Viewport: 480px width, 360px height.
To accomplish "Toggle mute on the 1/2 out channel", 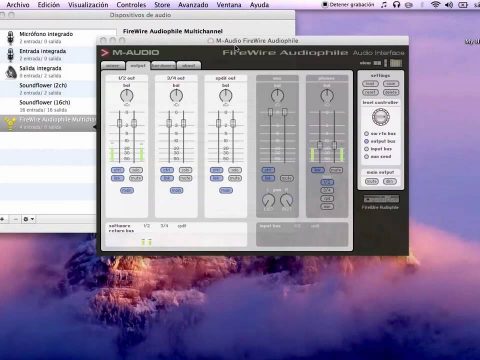I will coord(136,178).
